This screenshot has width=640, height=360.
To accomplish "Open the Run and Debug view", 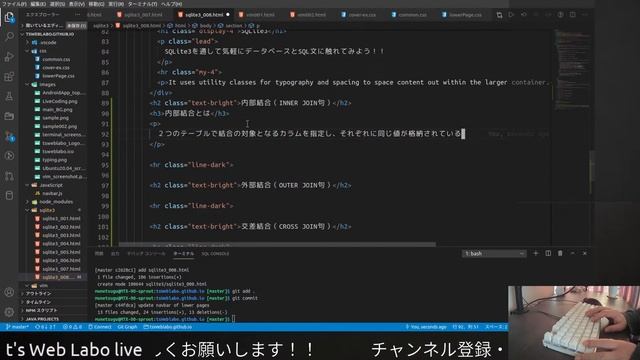I will tap(9, 57).
